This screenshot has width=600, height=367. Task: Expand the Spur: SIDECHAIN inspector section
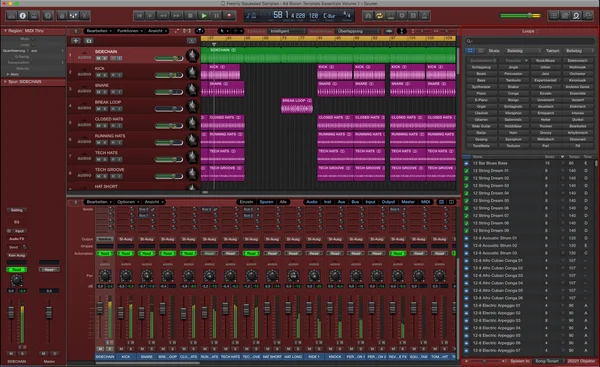pos(5,82)
